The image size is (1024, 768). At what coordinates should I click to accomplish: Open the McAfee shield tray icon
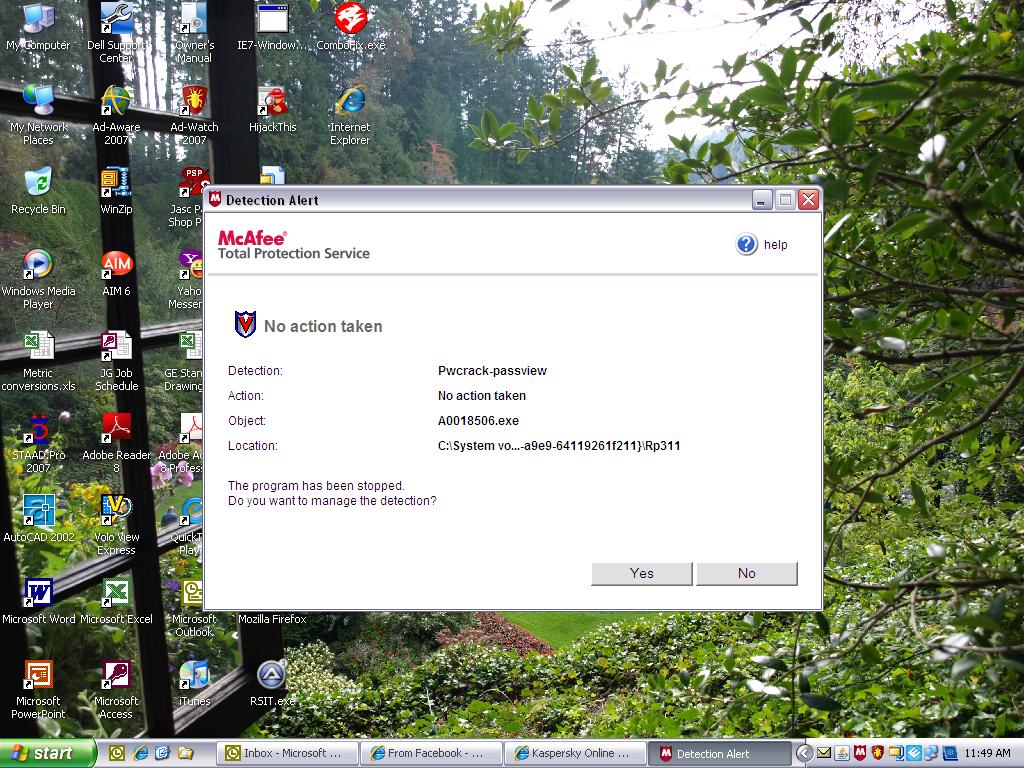(x=860, y=754)
